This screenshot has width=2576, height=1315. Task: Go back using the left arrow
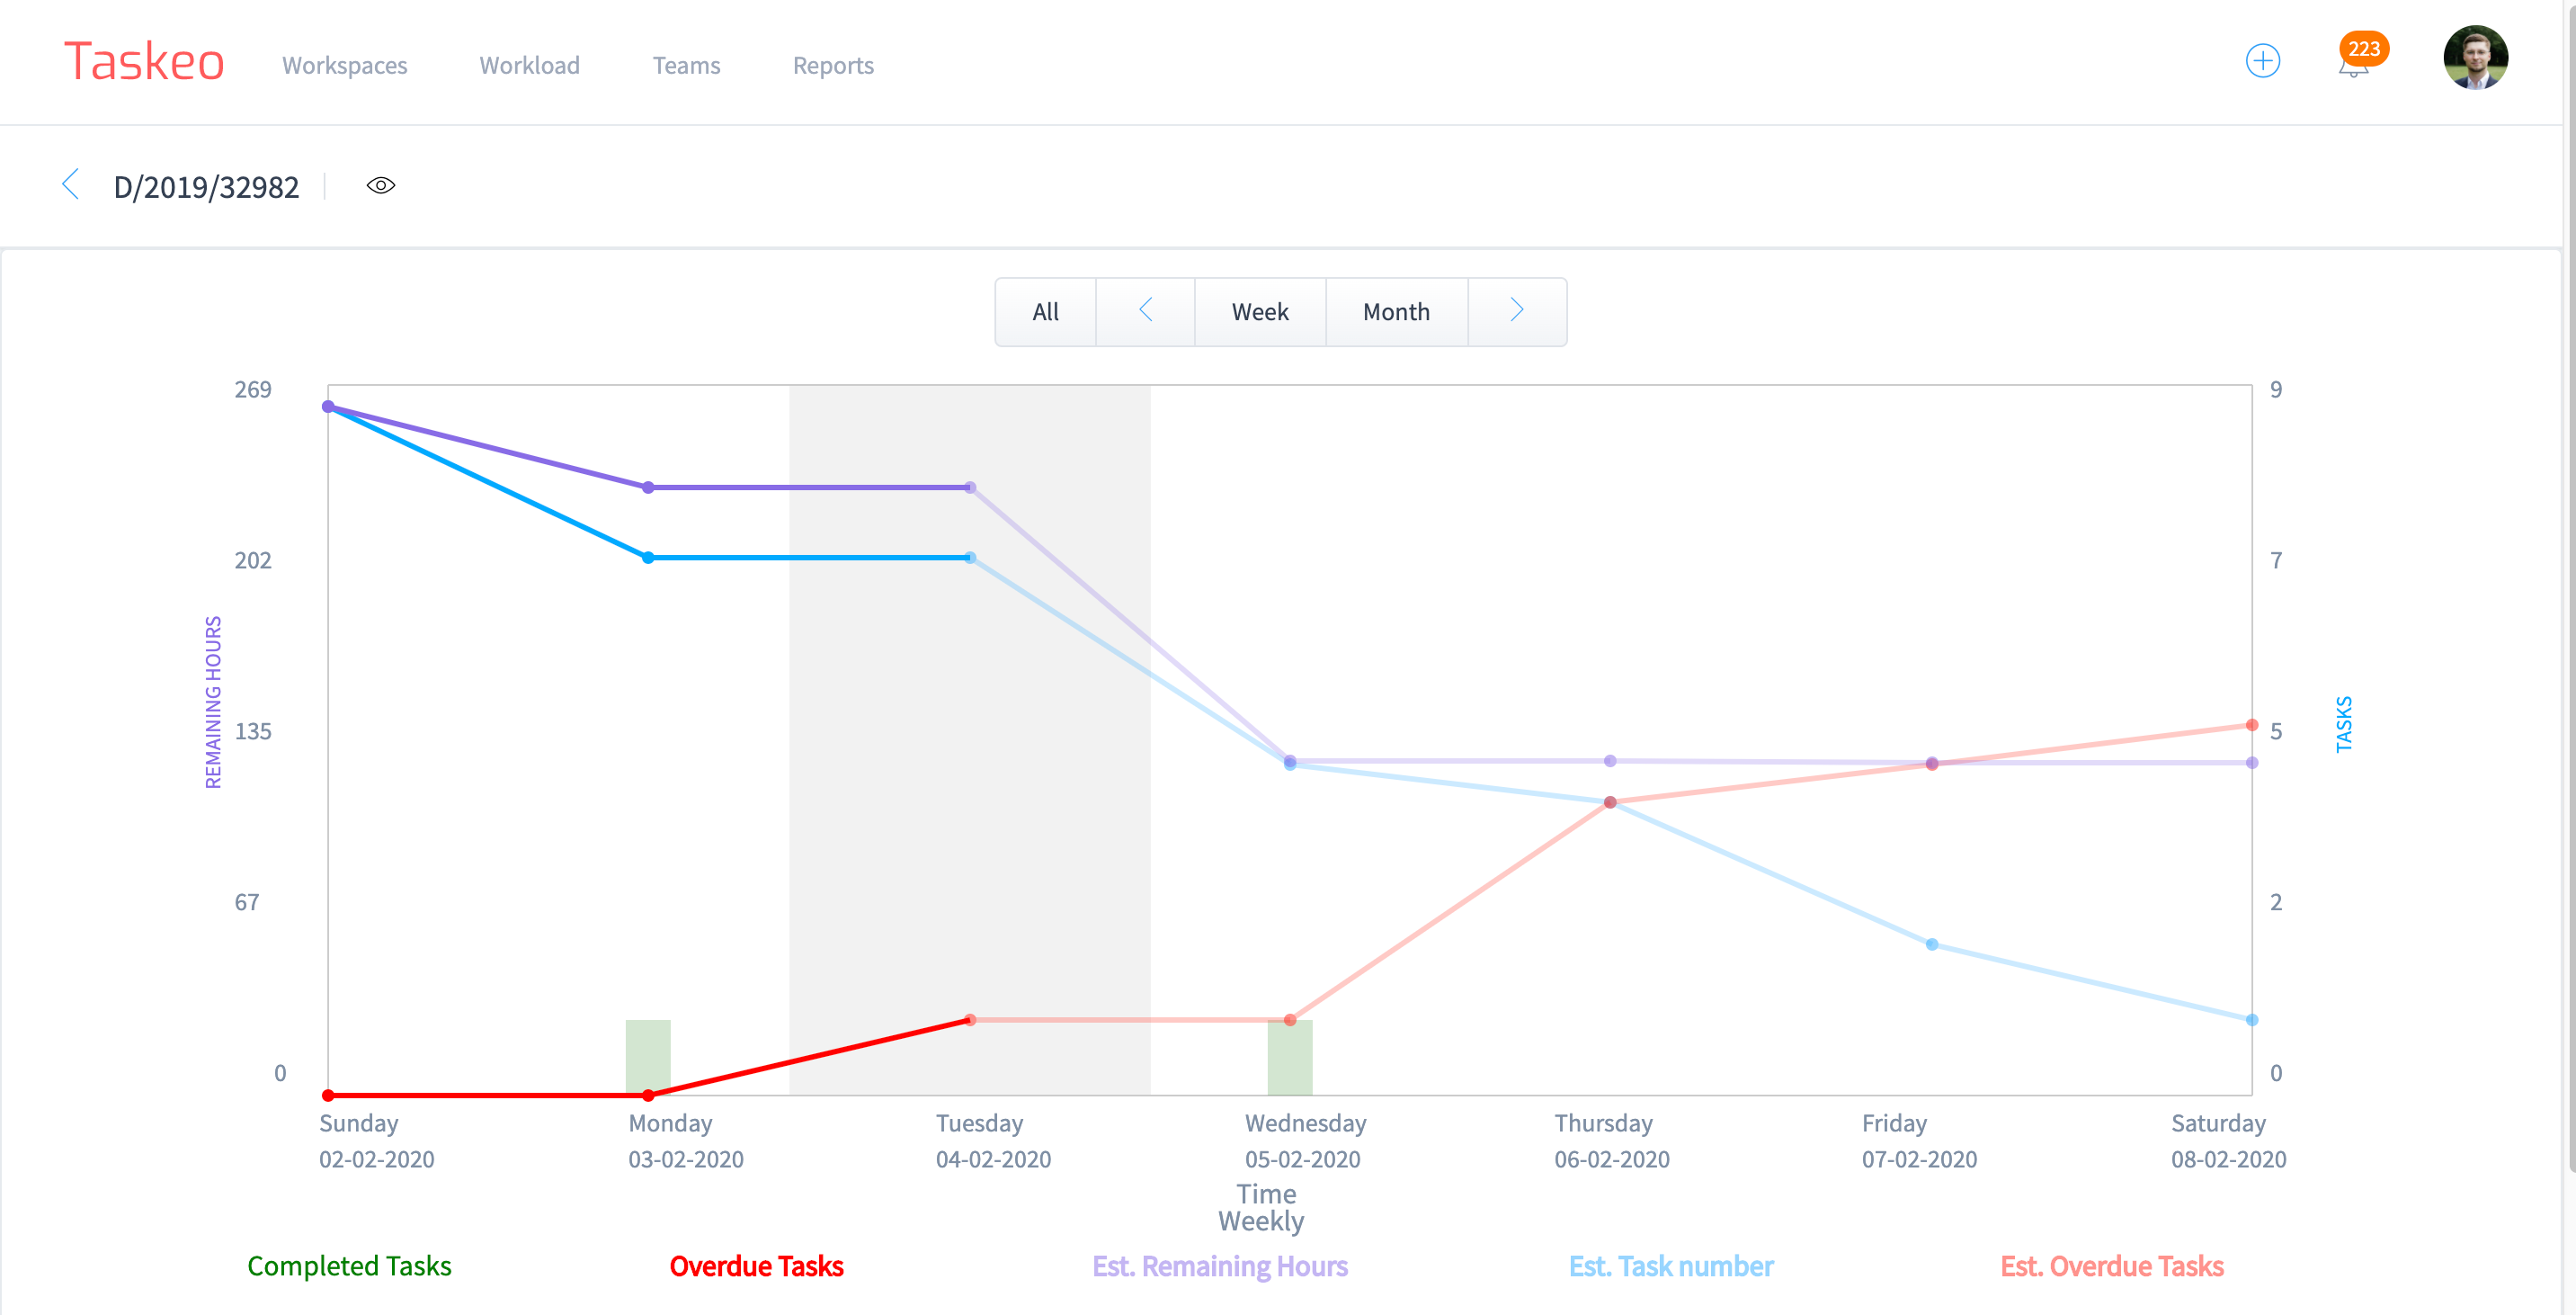click(x=71, y=185)
